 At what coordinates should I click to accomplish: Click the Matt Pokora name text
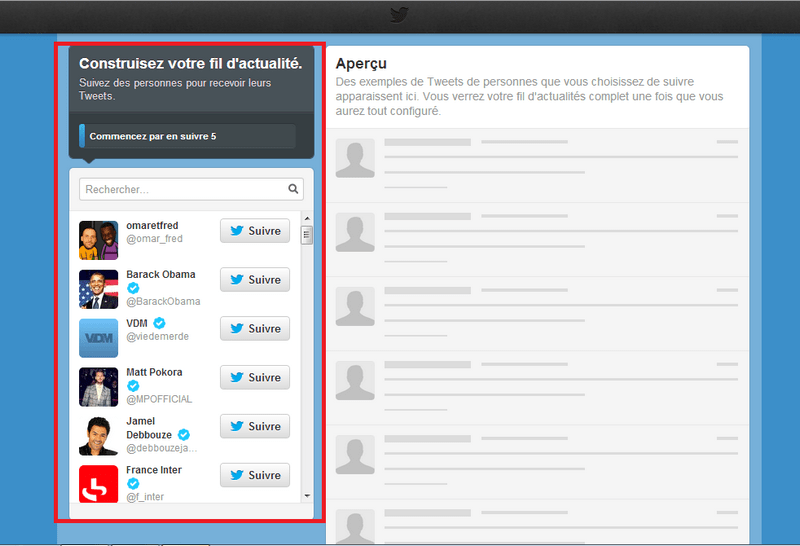[154, 372]
